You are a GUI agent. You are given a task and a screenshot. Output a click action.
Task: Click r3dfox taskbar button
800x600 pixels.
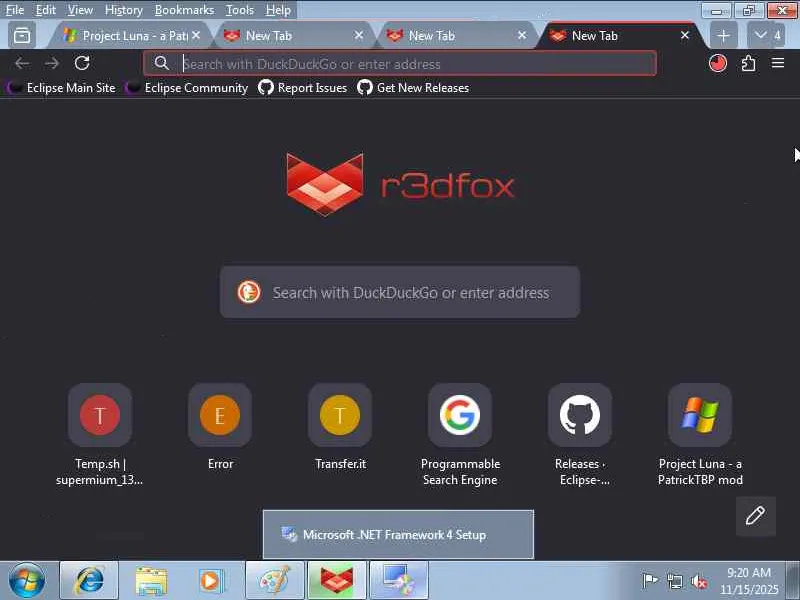tap(337, 581)
